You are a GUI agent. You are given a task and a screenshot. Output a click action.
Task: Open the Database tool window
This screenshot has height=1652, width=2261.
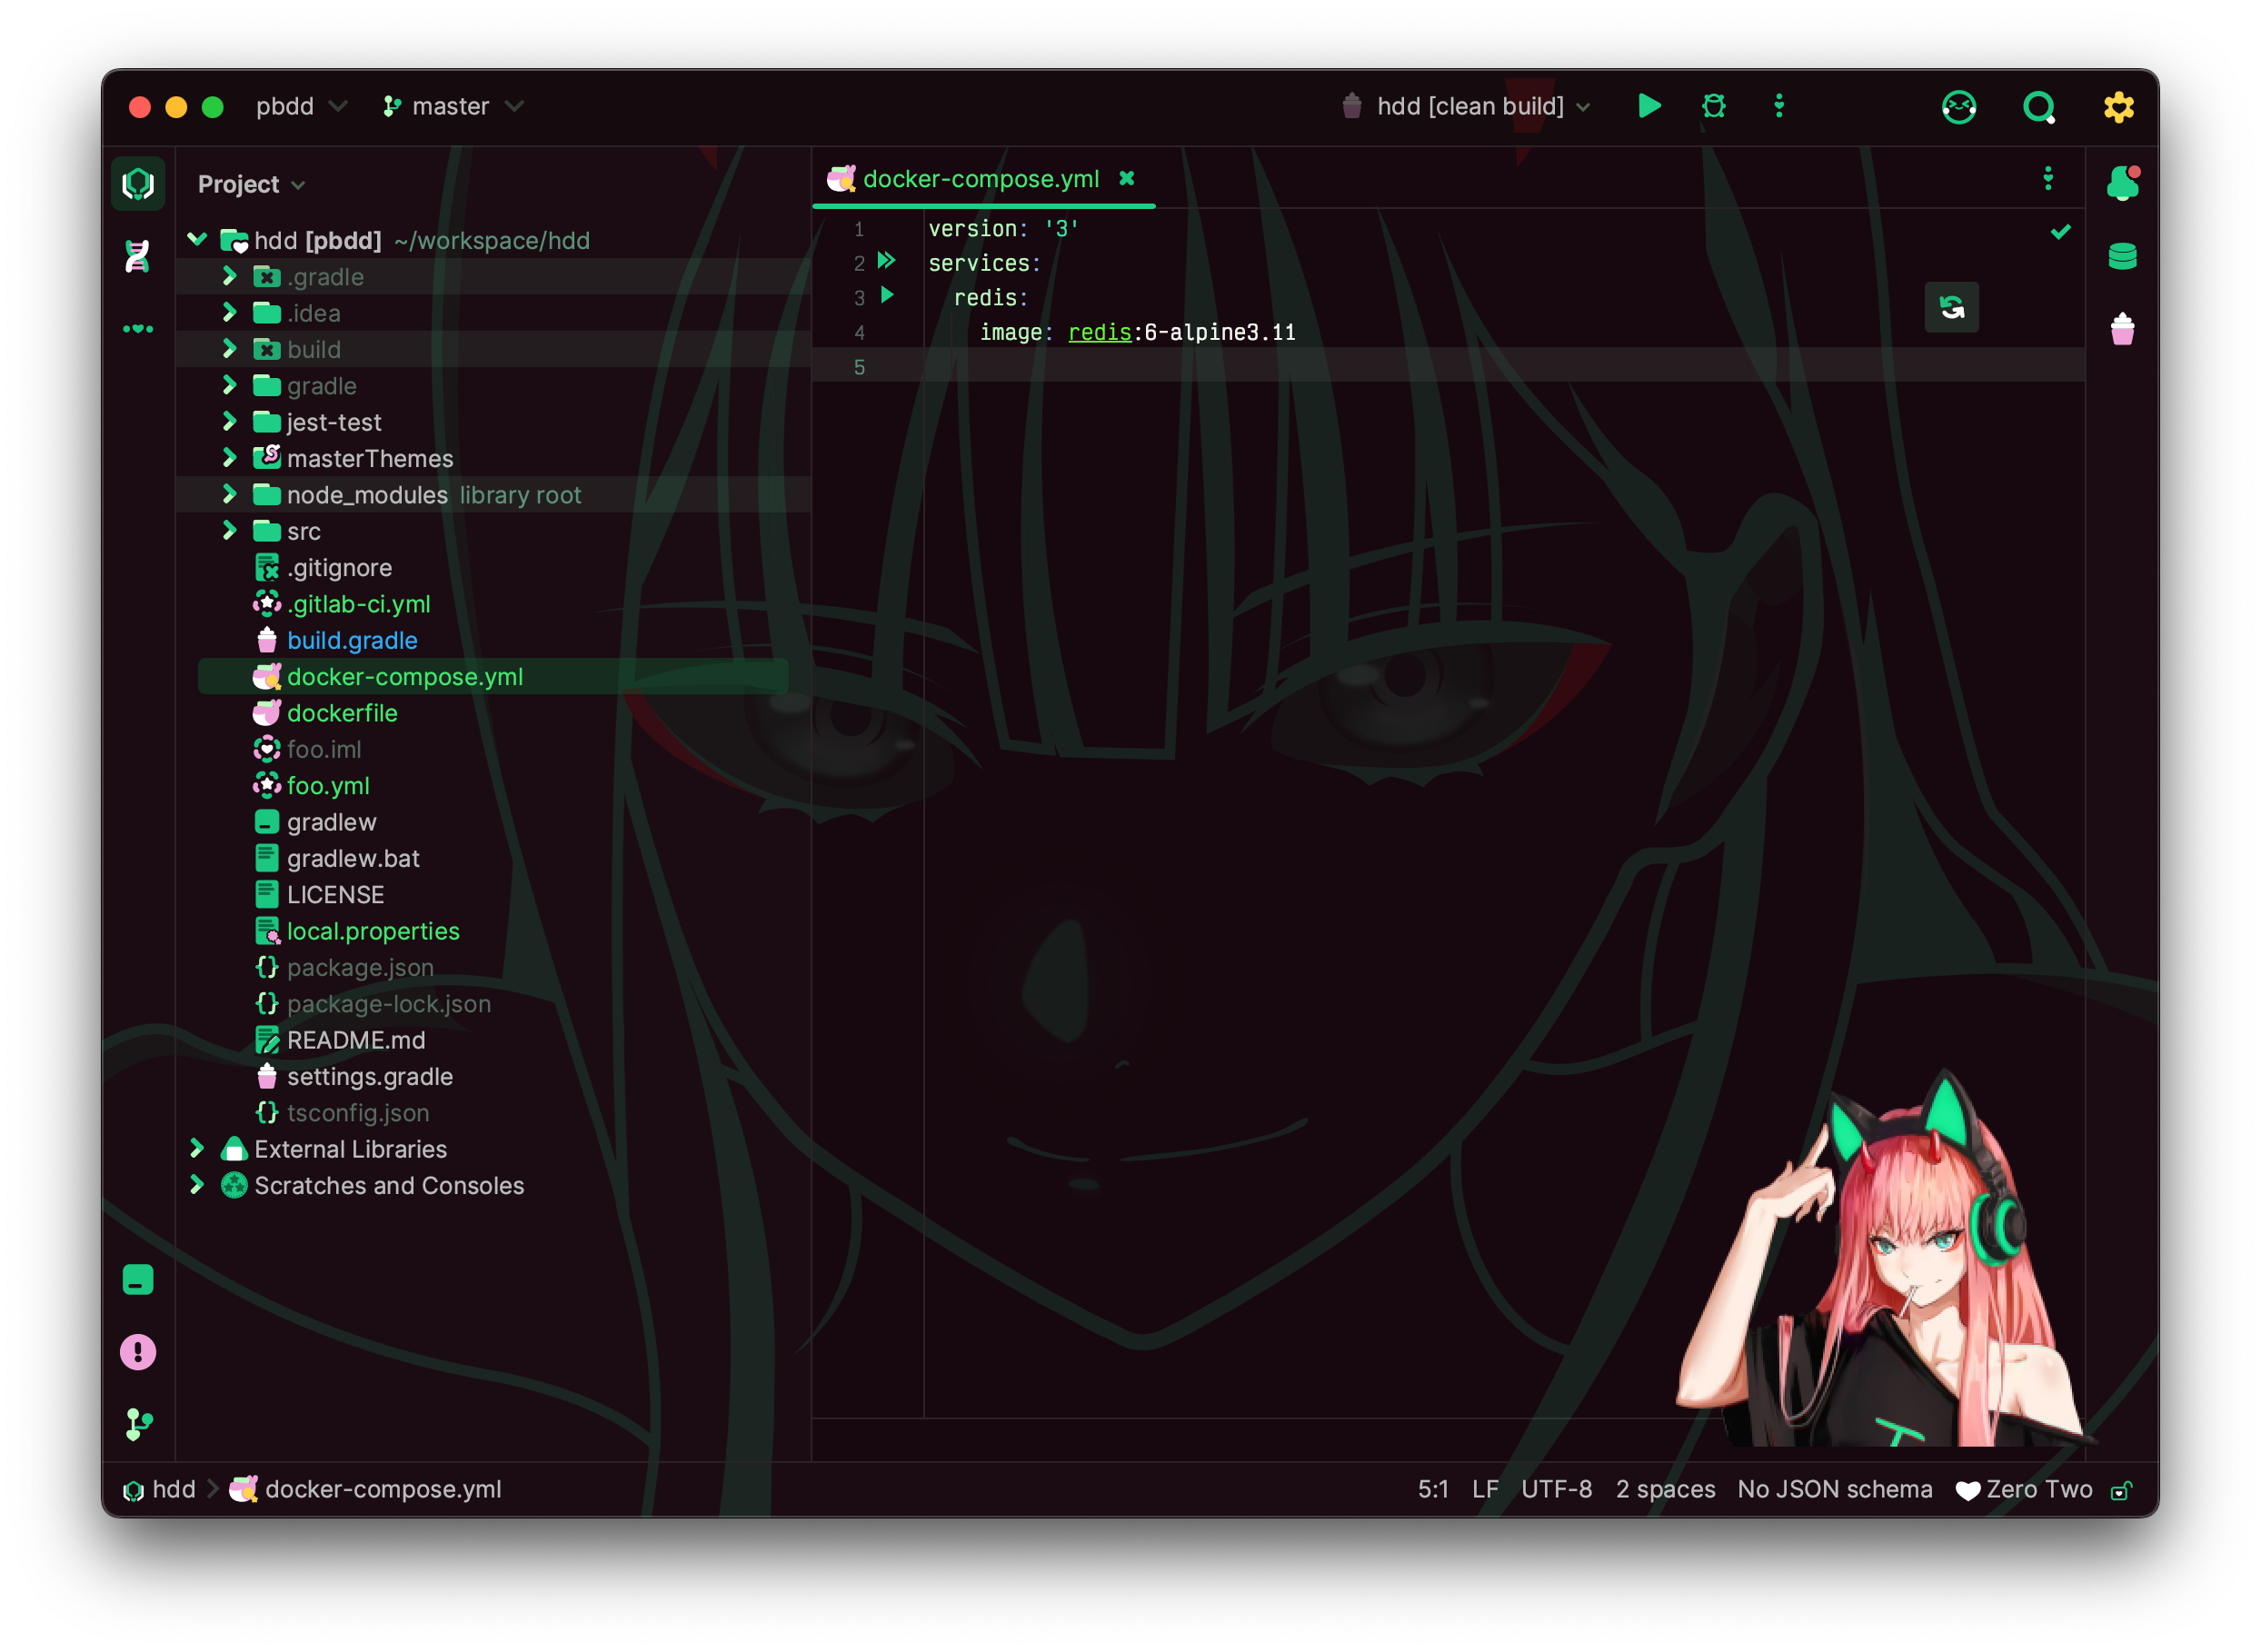tap(2124, 256)
